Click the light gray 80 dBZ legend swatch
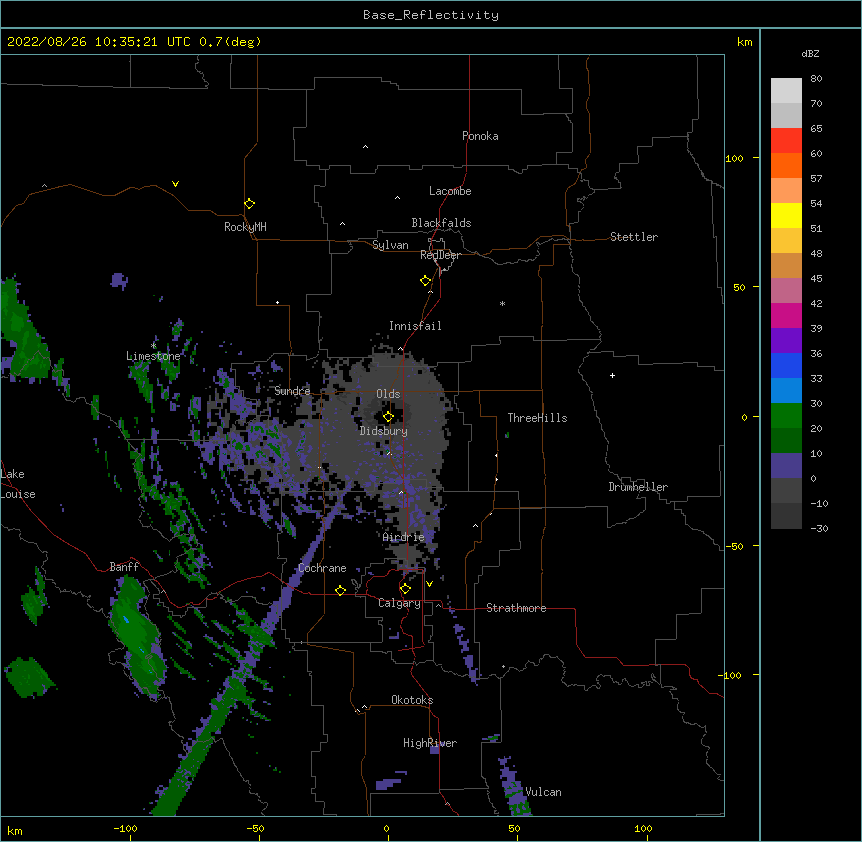This screenshot has height=842, width=862. [x=786, y=91]
